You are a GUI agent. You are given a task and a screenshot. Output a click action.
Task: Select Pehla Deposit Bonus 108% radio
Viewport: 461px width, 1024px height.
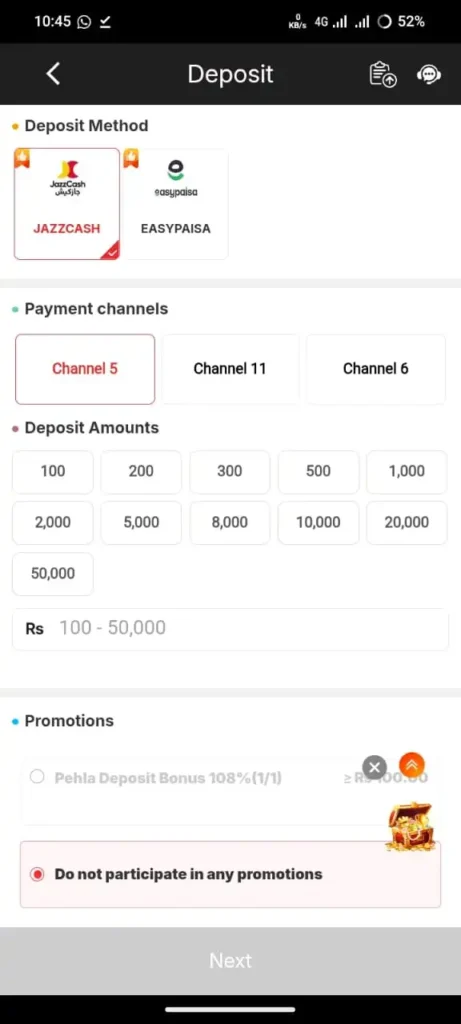coord(37,777)
